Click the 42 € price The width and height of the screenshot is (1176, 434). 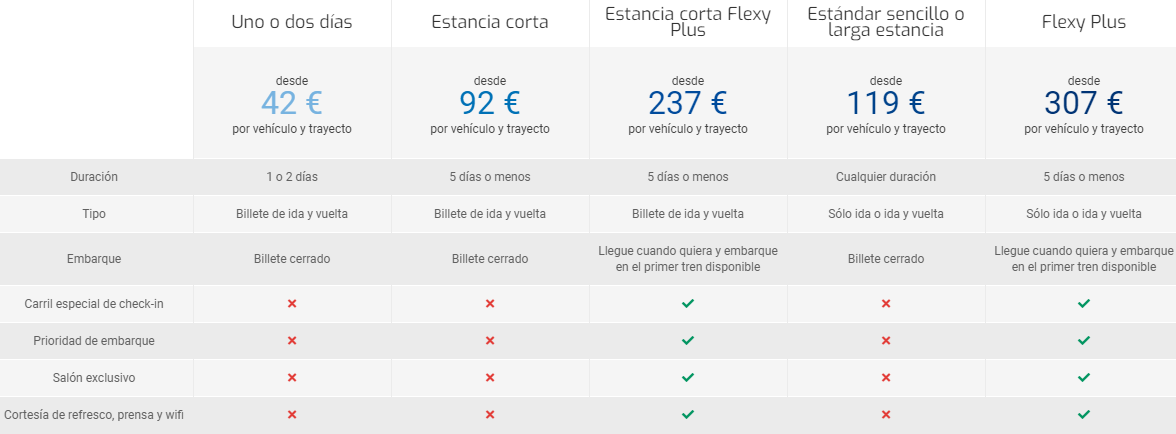[292, 103]
